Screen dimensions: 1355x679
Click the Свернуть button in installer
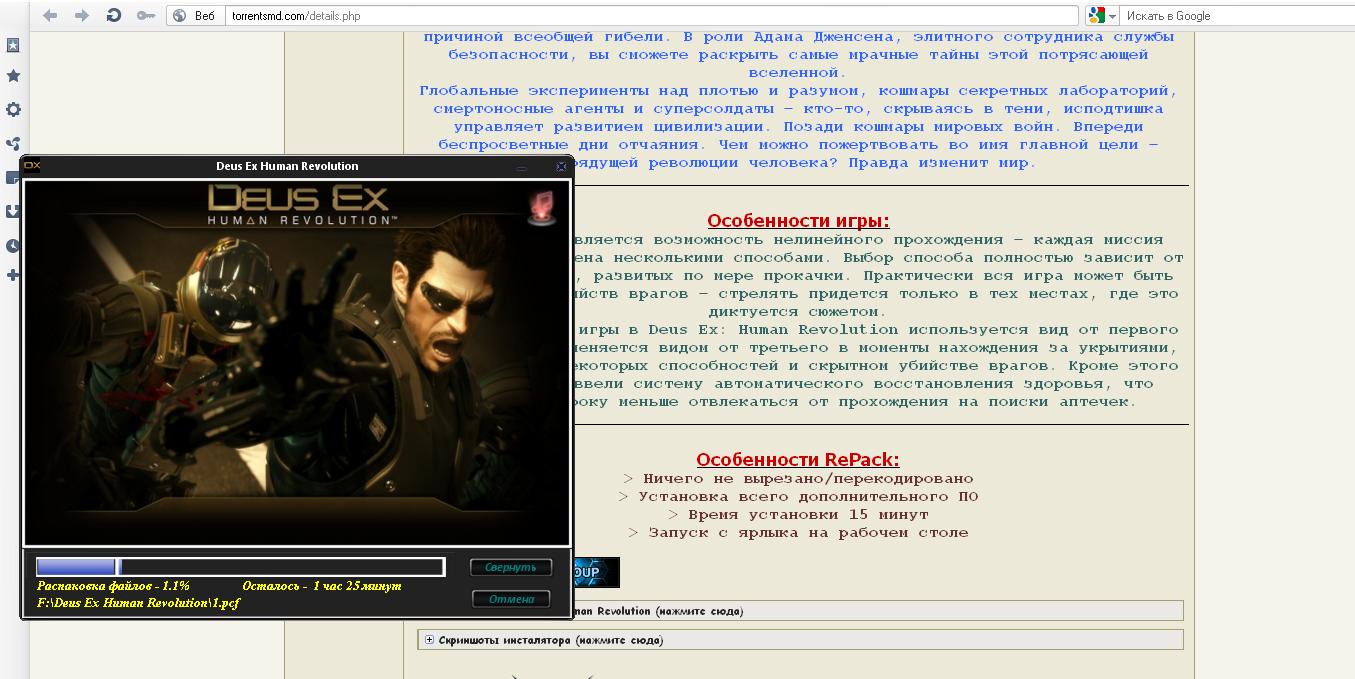click(511, 567)
